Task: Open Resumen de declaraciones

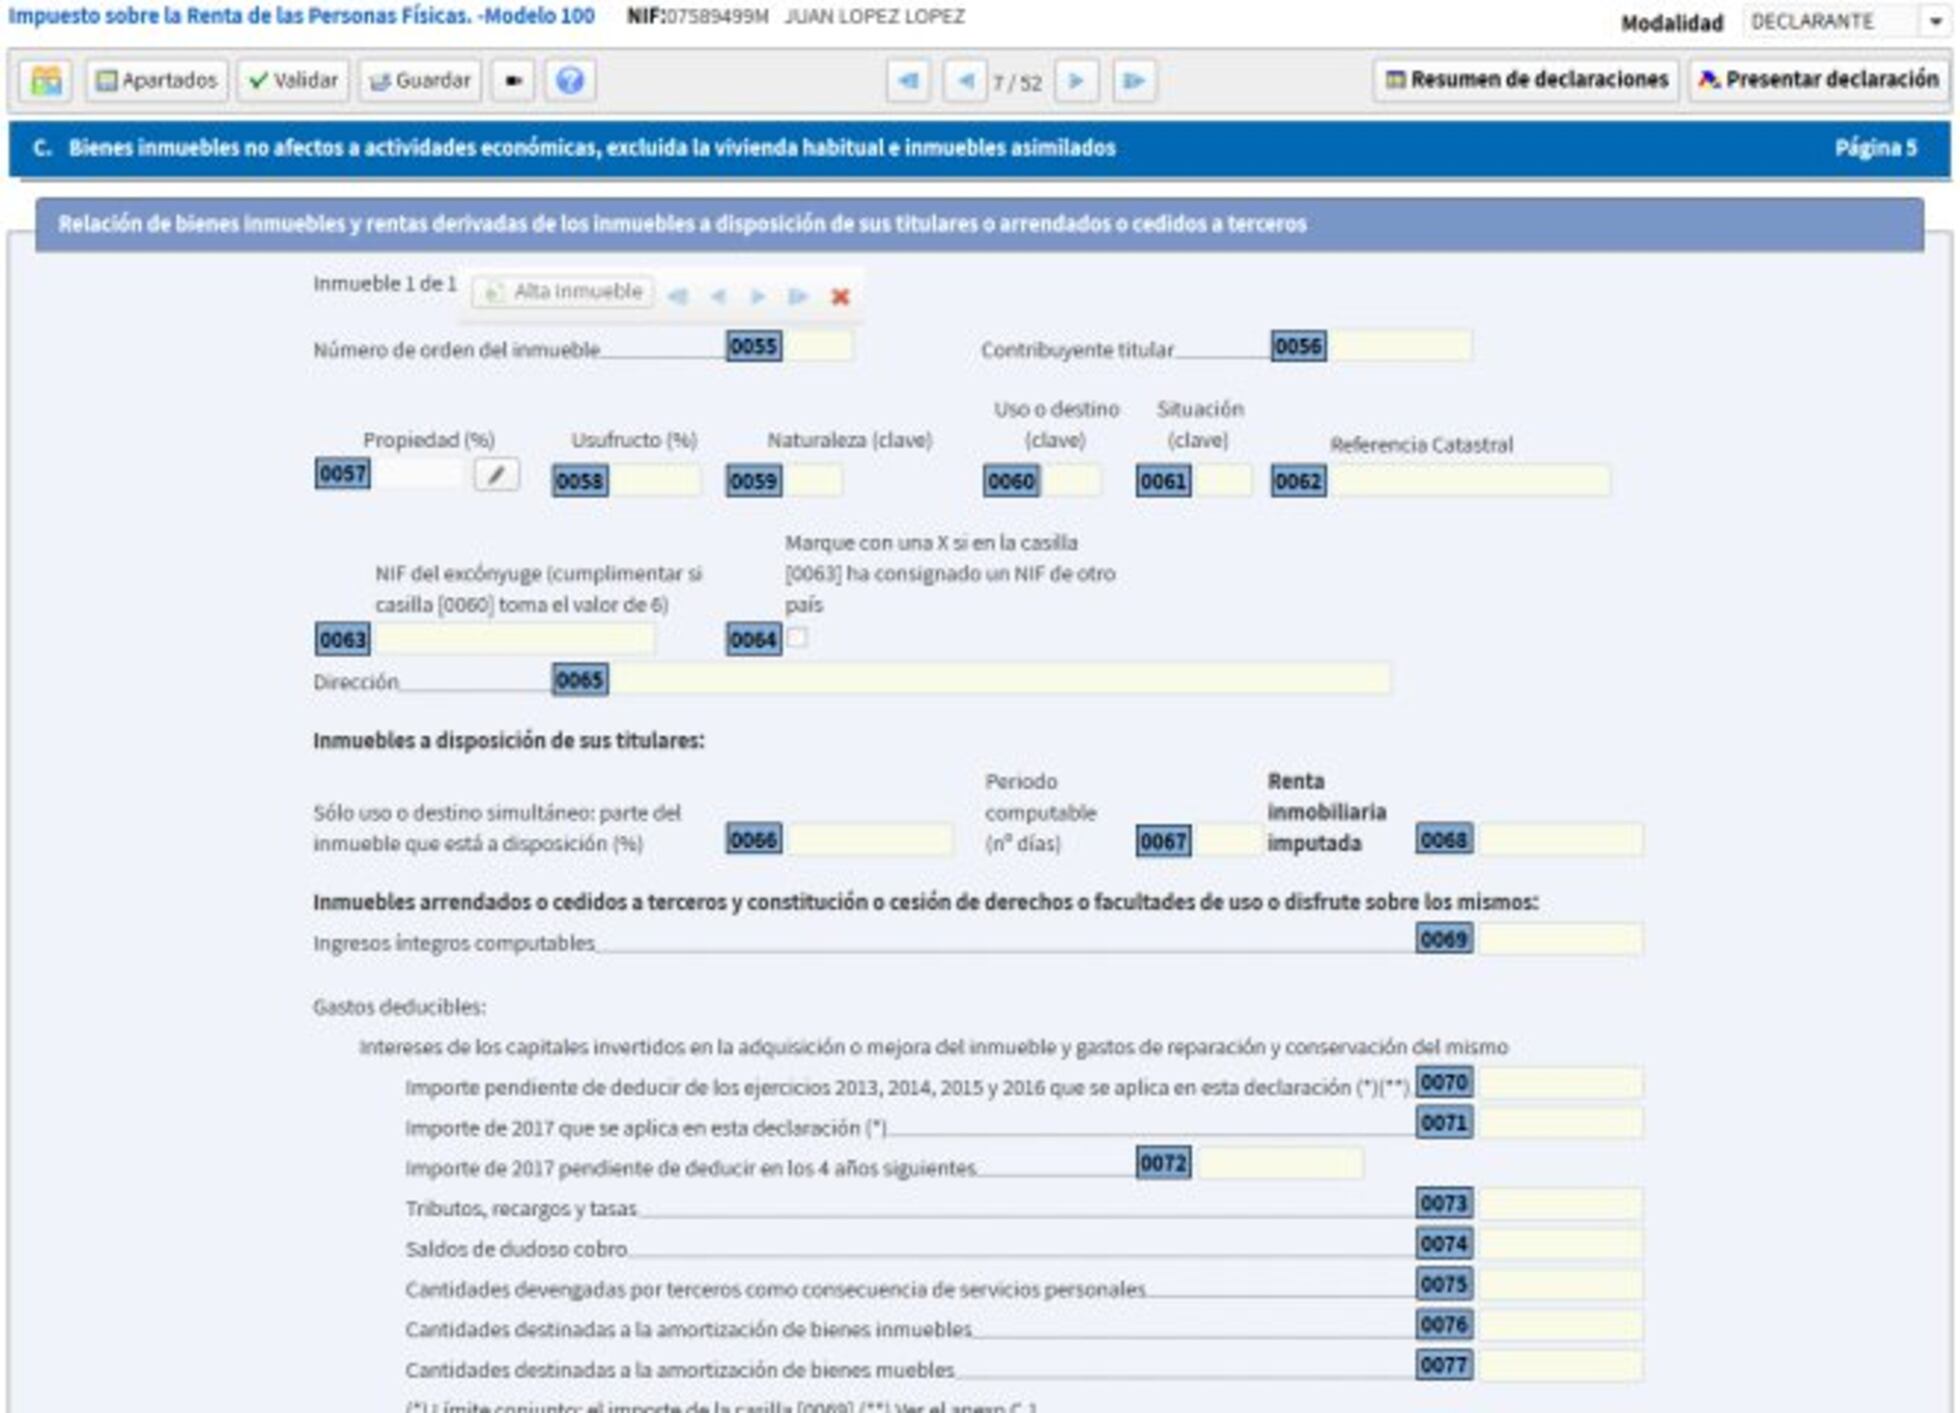Action: (1526, 80)
